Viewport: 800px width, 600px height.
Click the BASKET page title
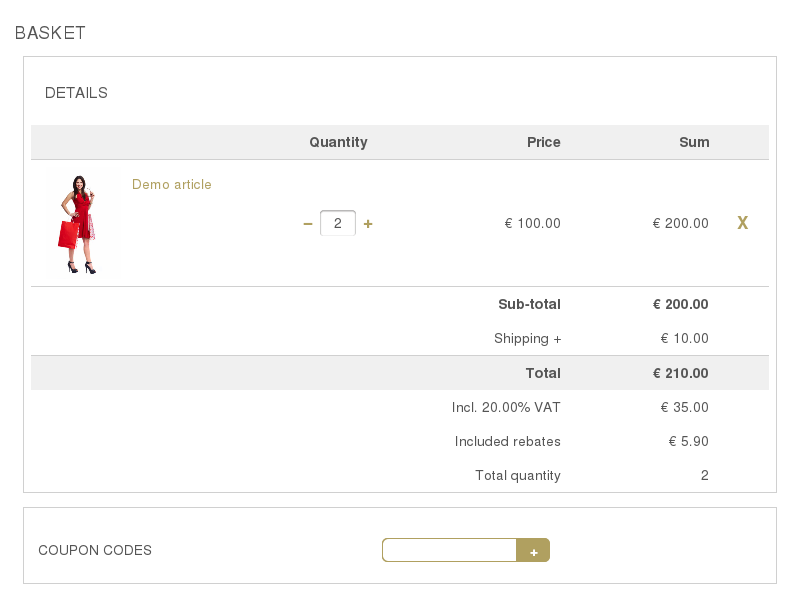point(50,33)
